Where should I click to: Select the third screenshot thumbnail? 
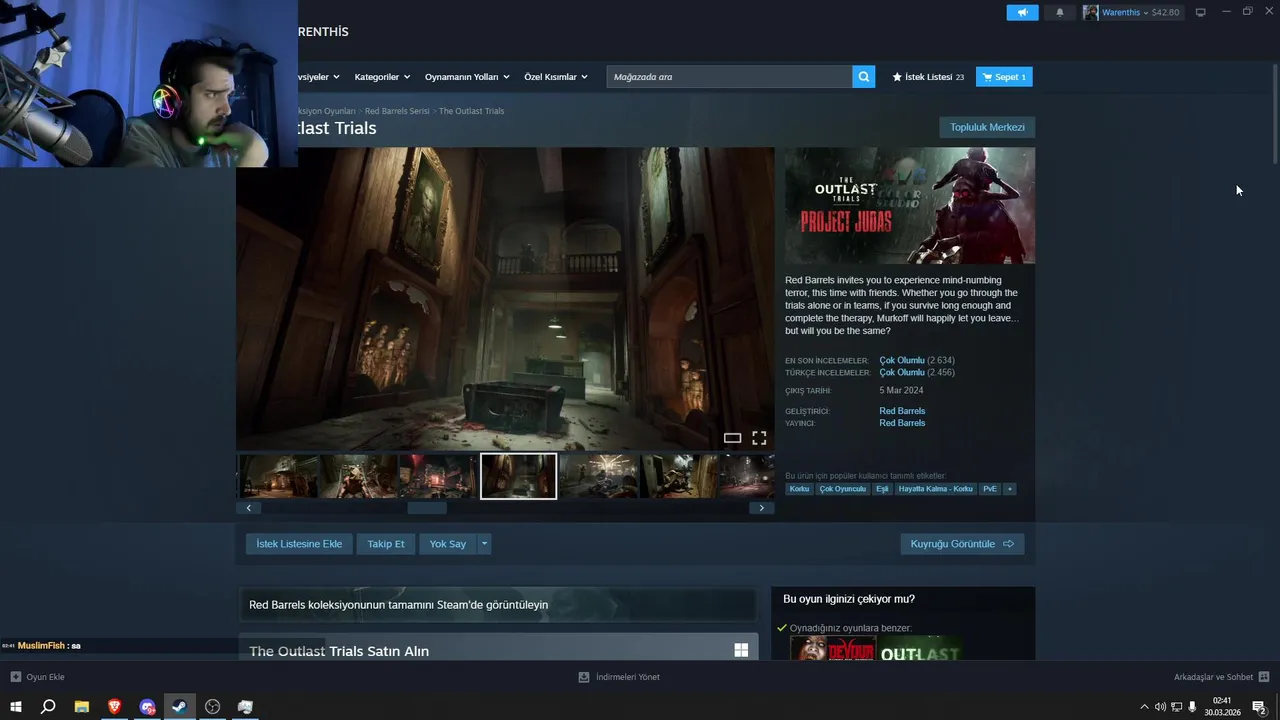tap(438, 476)
